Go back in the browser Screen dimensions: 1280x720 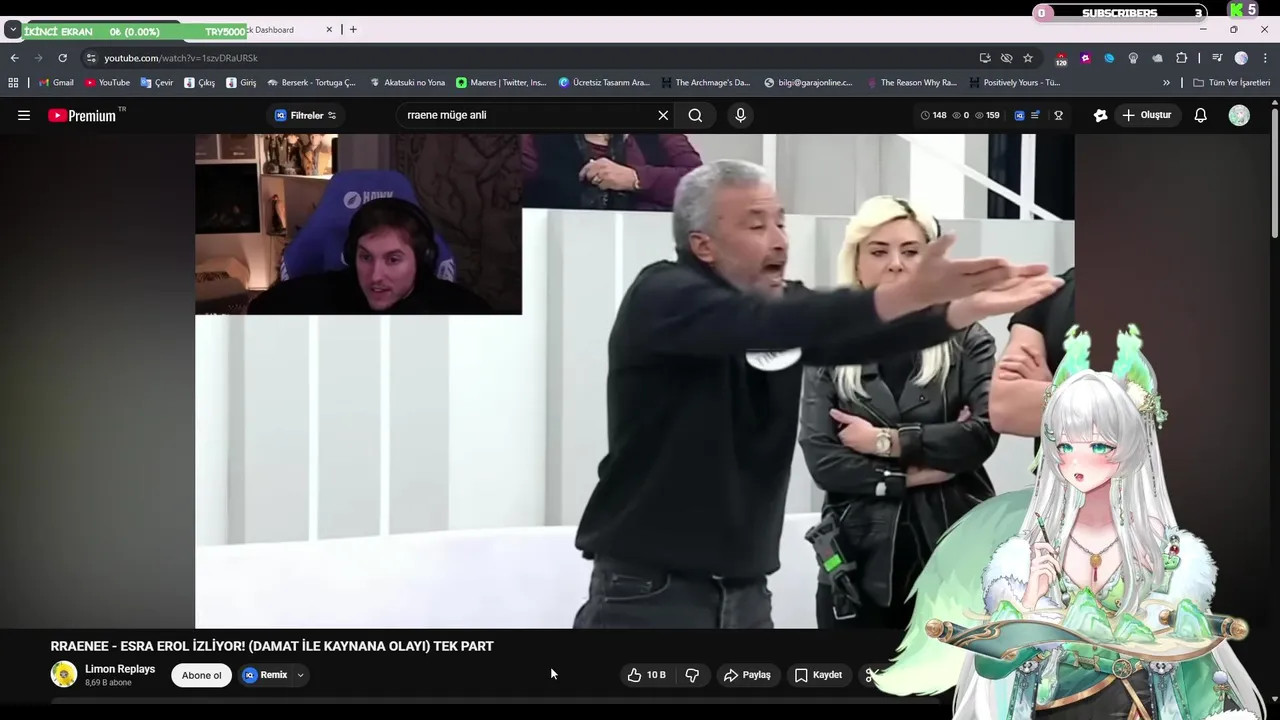click(15, 58)
